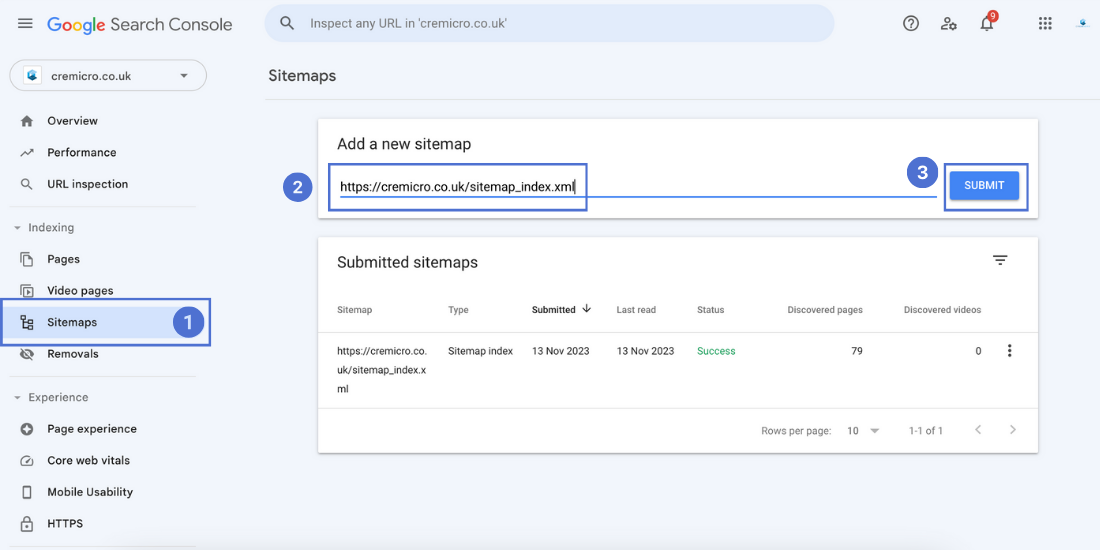Open the Google apps grid
The width and height of the screenshot is (1100, 550).
[x=1045, y=23]
